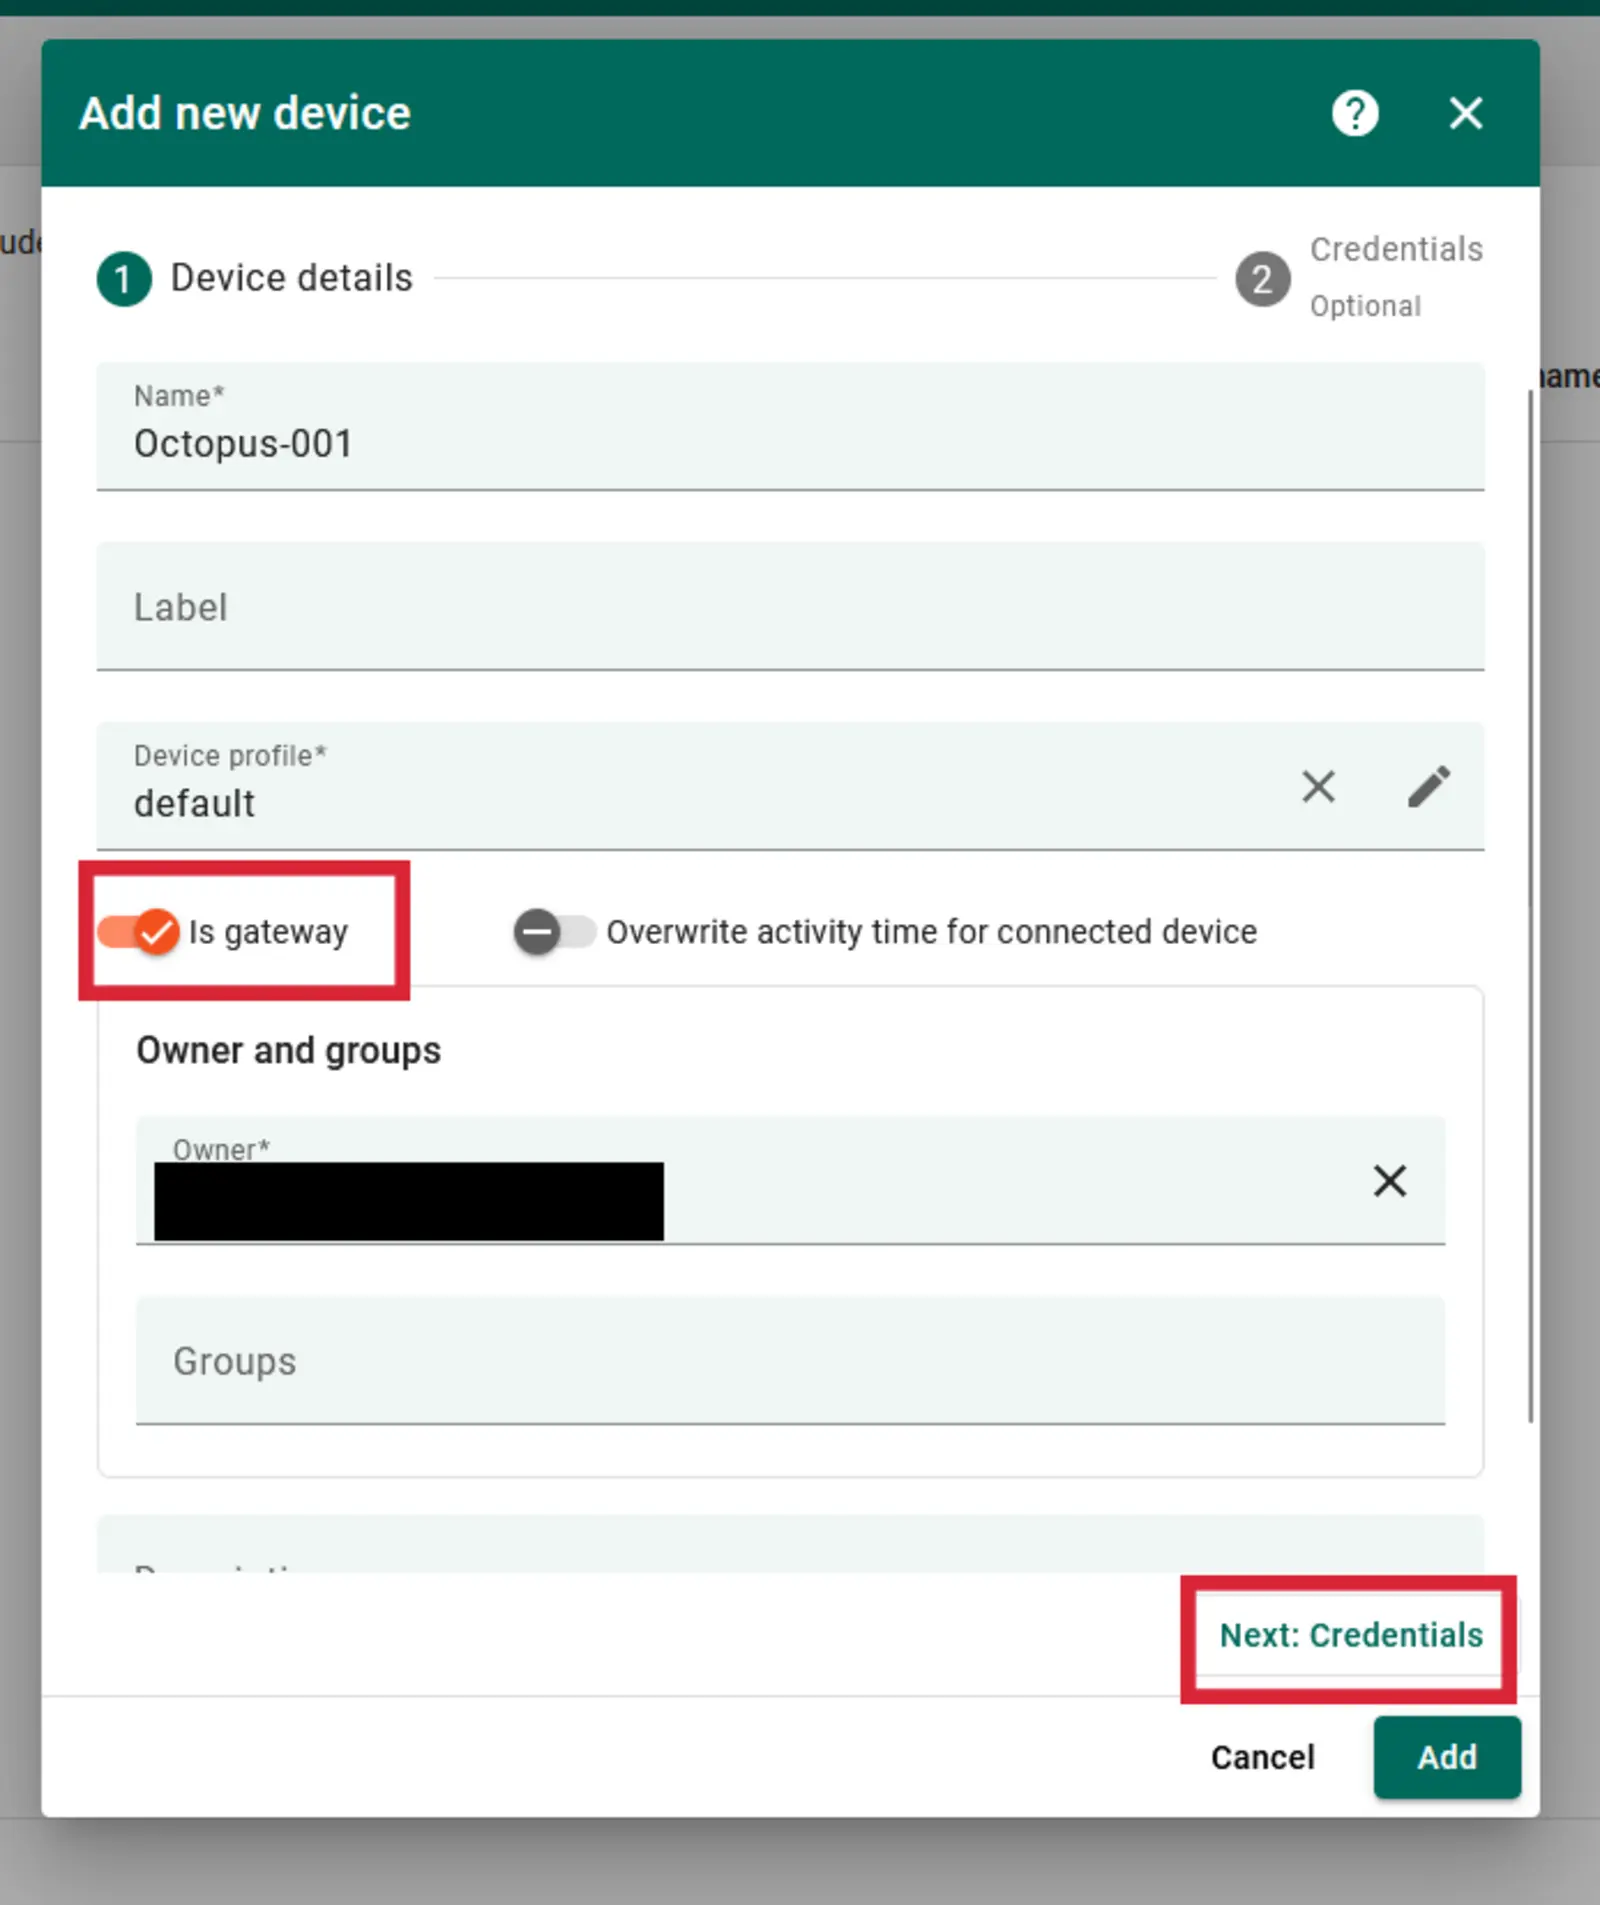Click step 2 circle for Credentials
This screenshot has width=1600, height=1905.
pos(1262,279)
